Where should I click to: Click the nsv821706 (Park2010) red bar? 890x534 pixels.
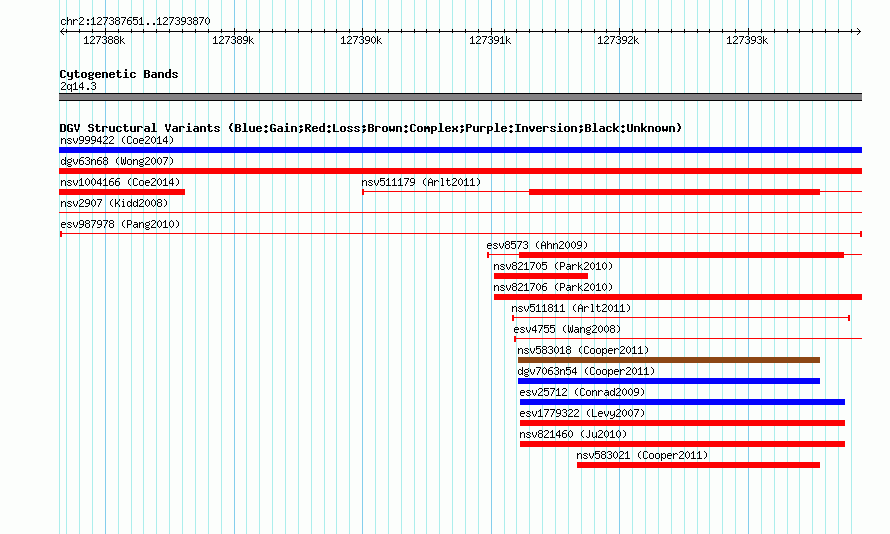(678, 297)
